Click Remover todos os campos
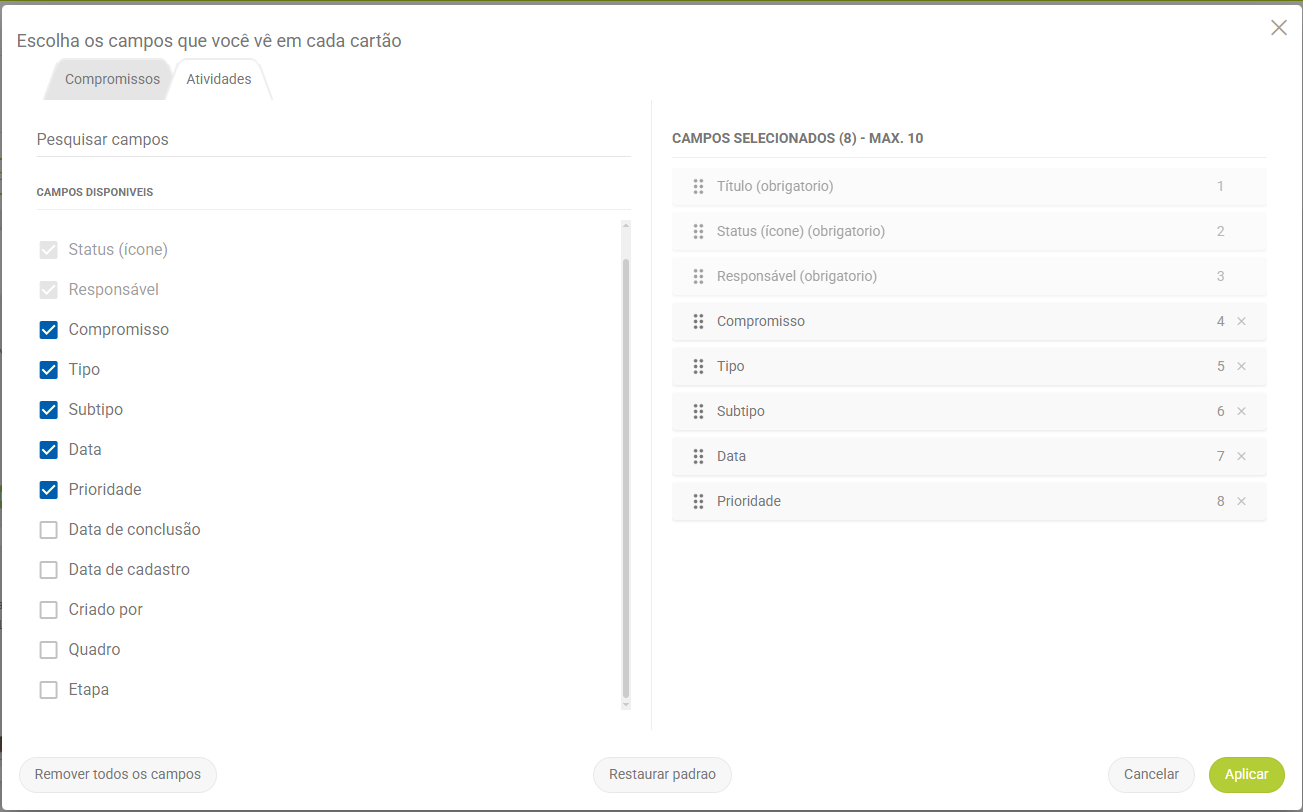This screenshot has width=1303, height=812. pyautogui.click(x=118, y=774)
